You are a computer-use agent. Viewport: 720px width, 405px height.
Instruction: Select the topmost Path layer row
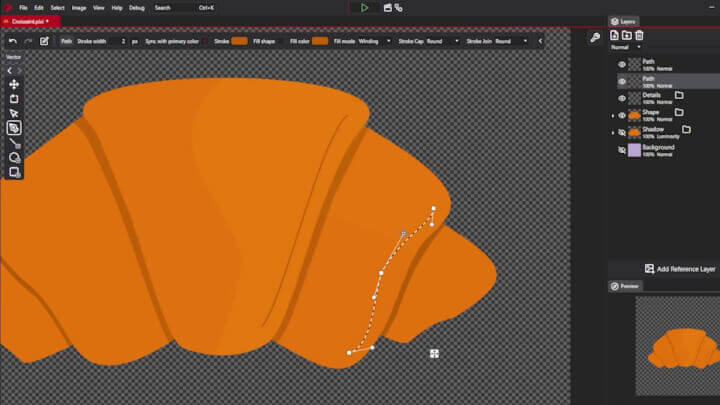[668, 65]
